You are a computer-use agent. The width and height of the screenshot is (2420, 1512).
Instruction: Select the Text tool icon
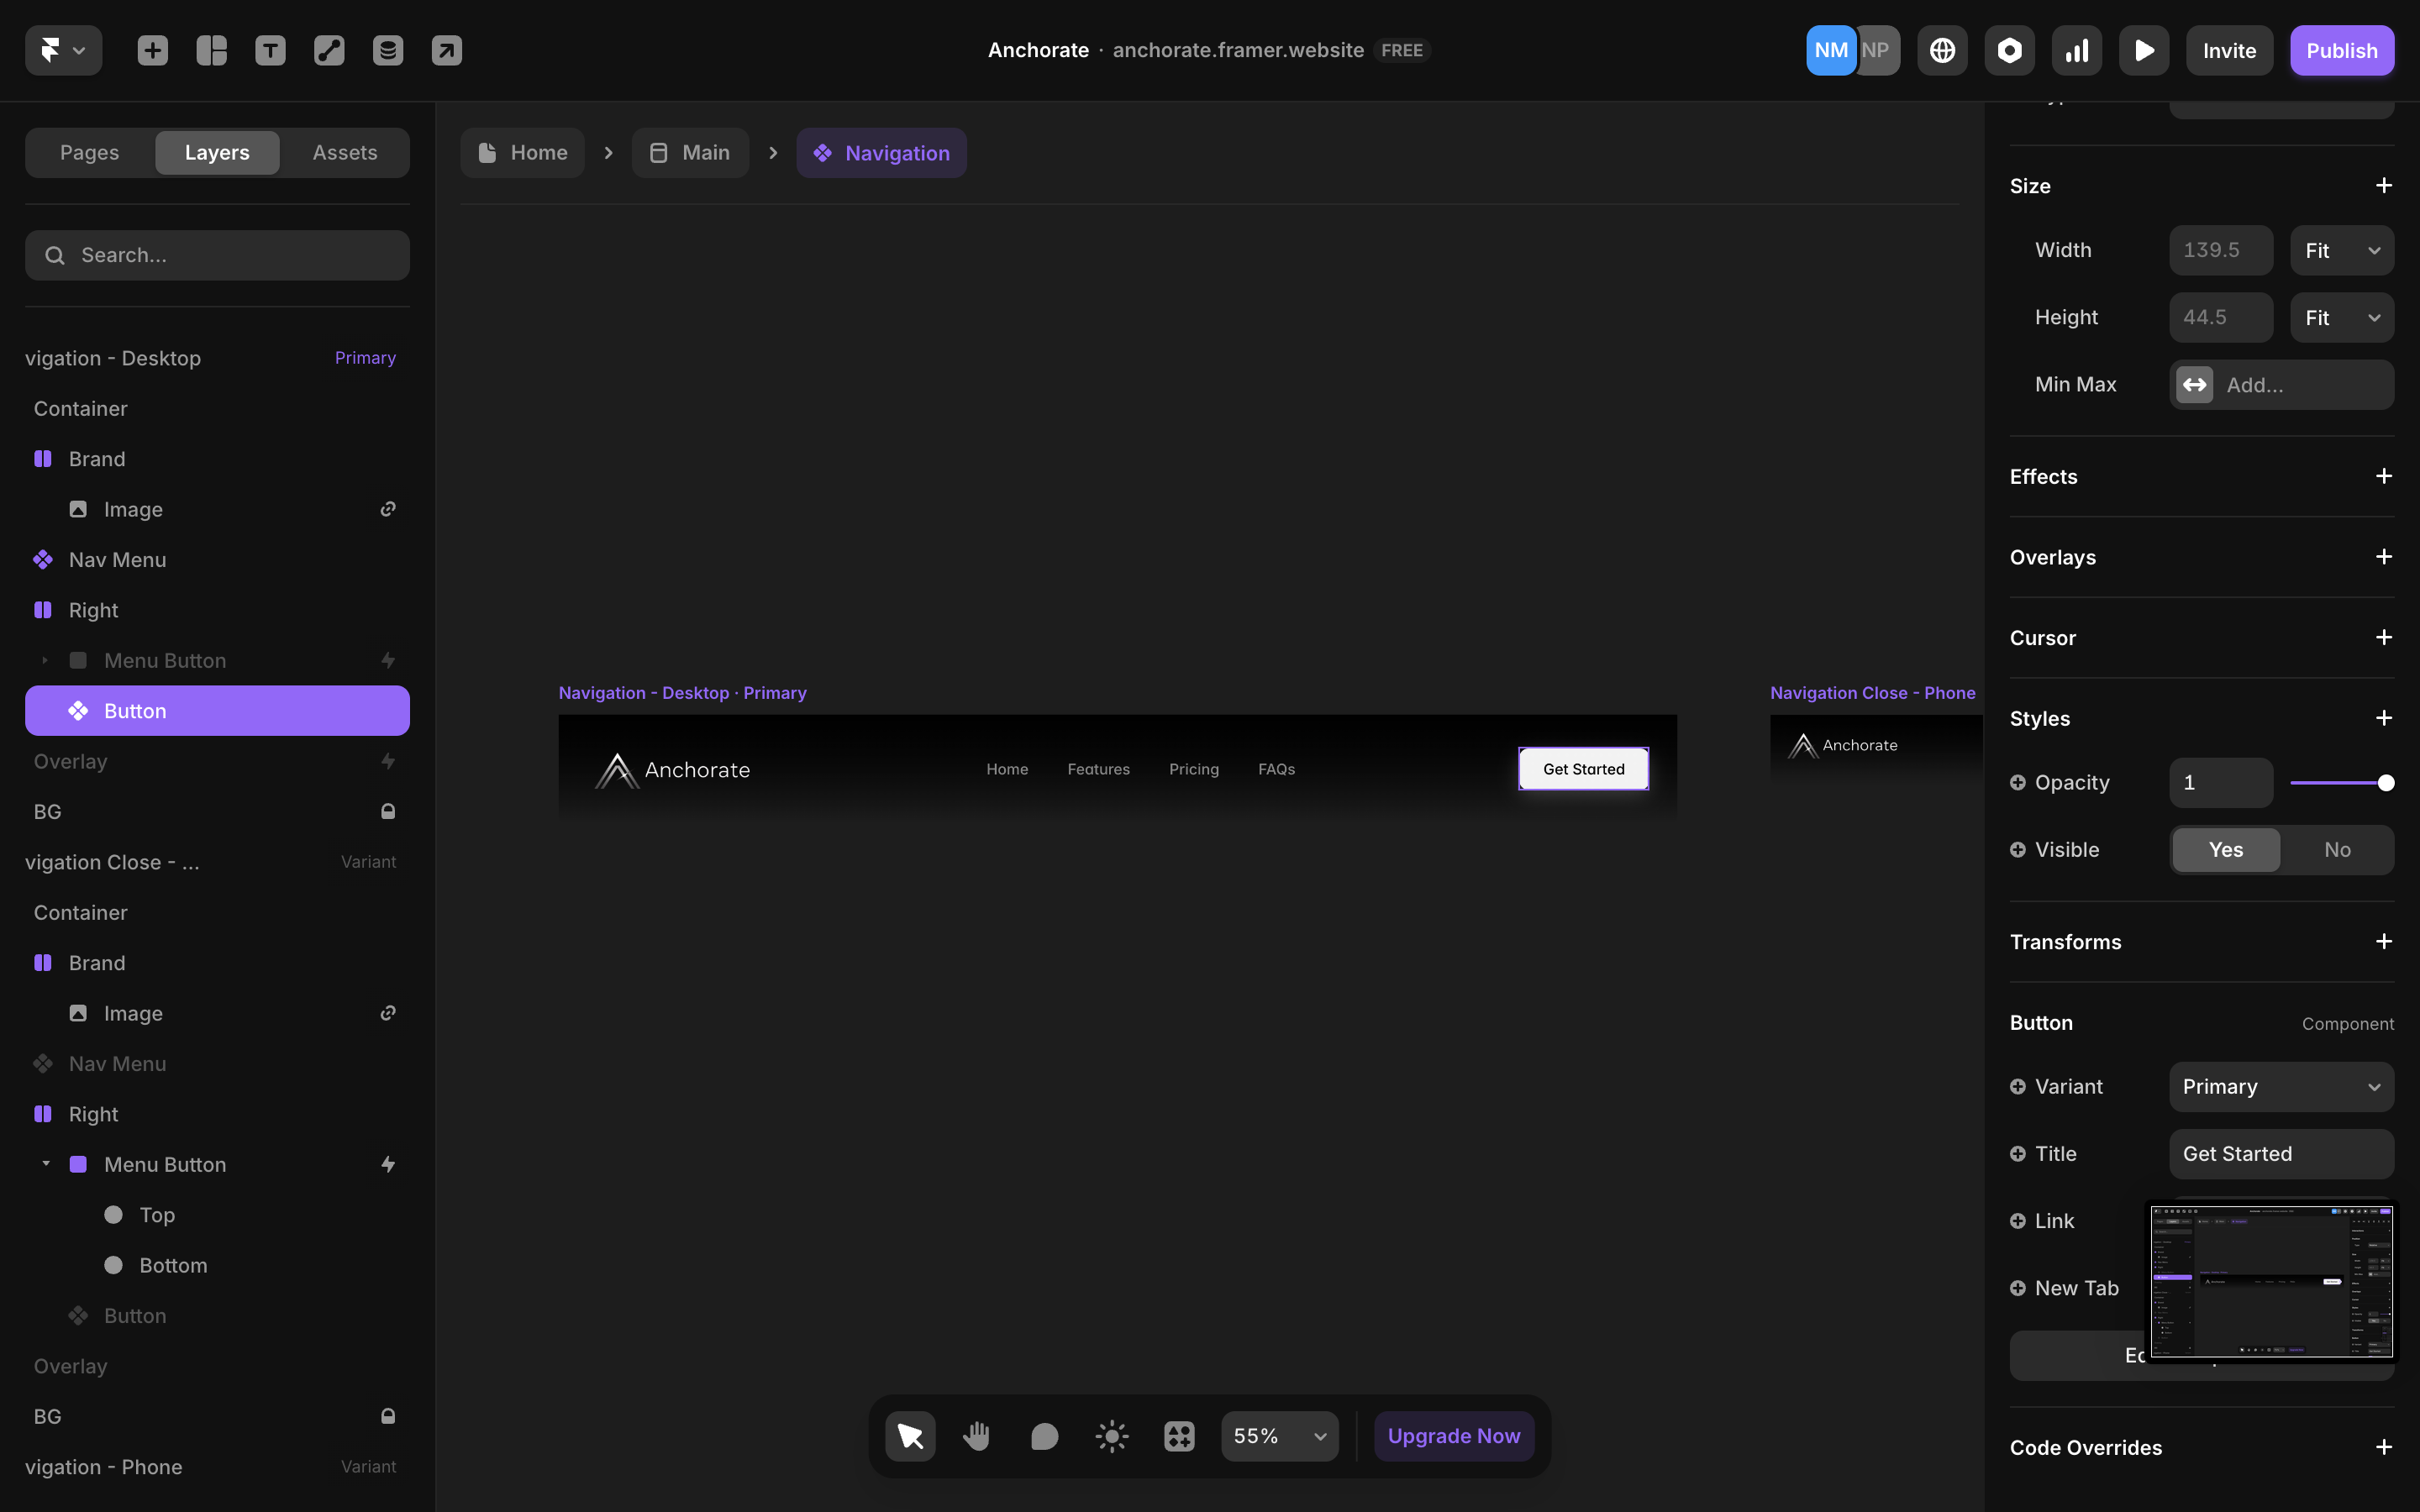pos(270,50)
